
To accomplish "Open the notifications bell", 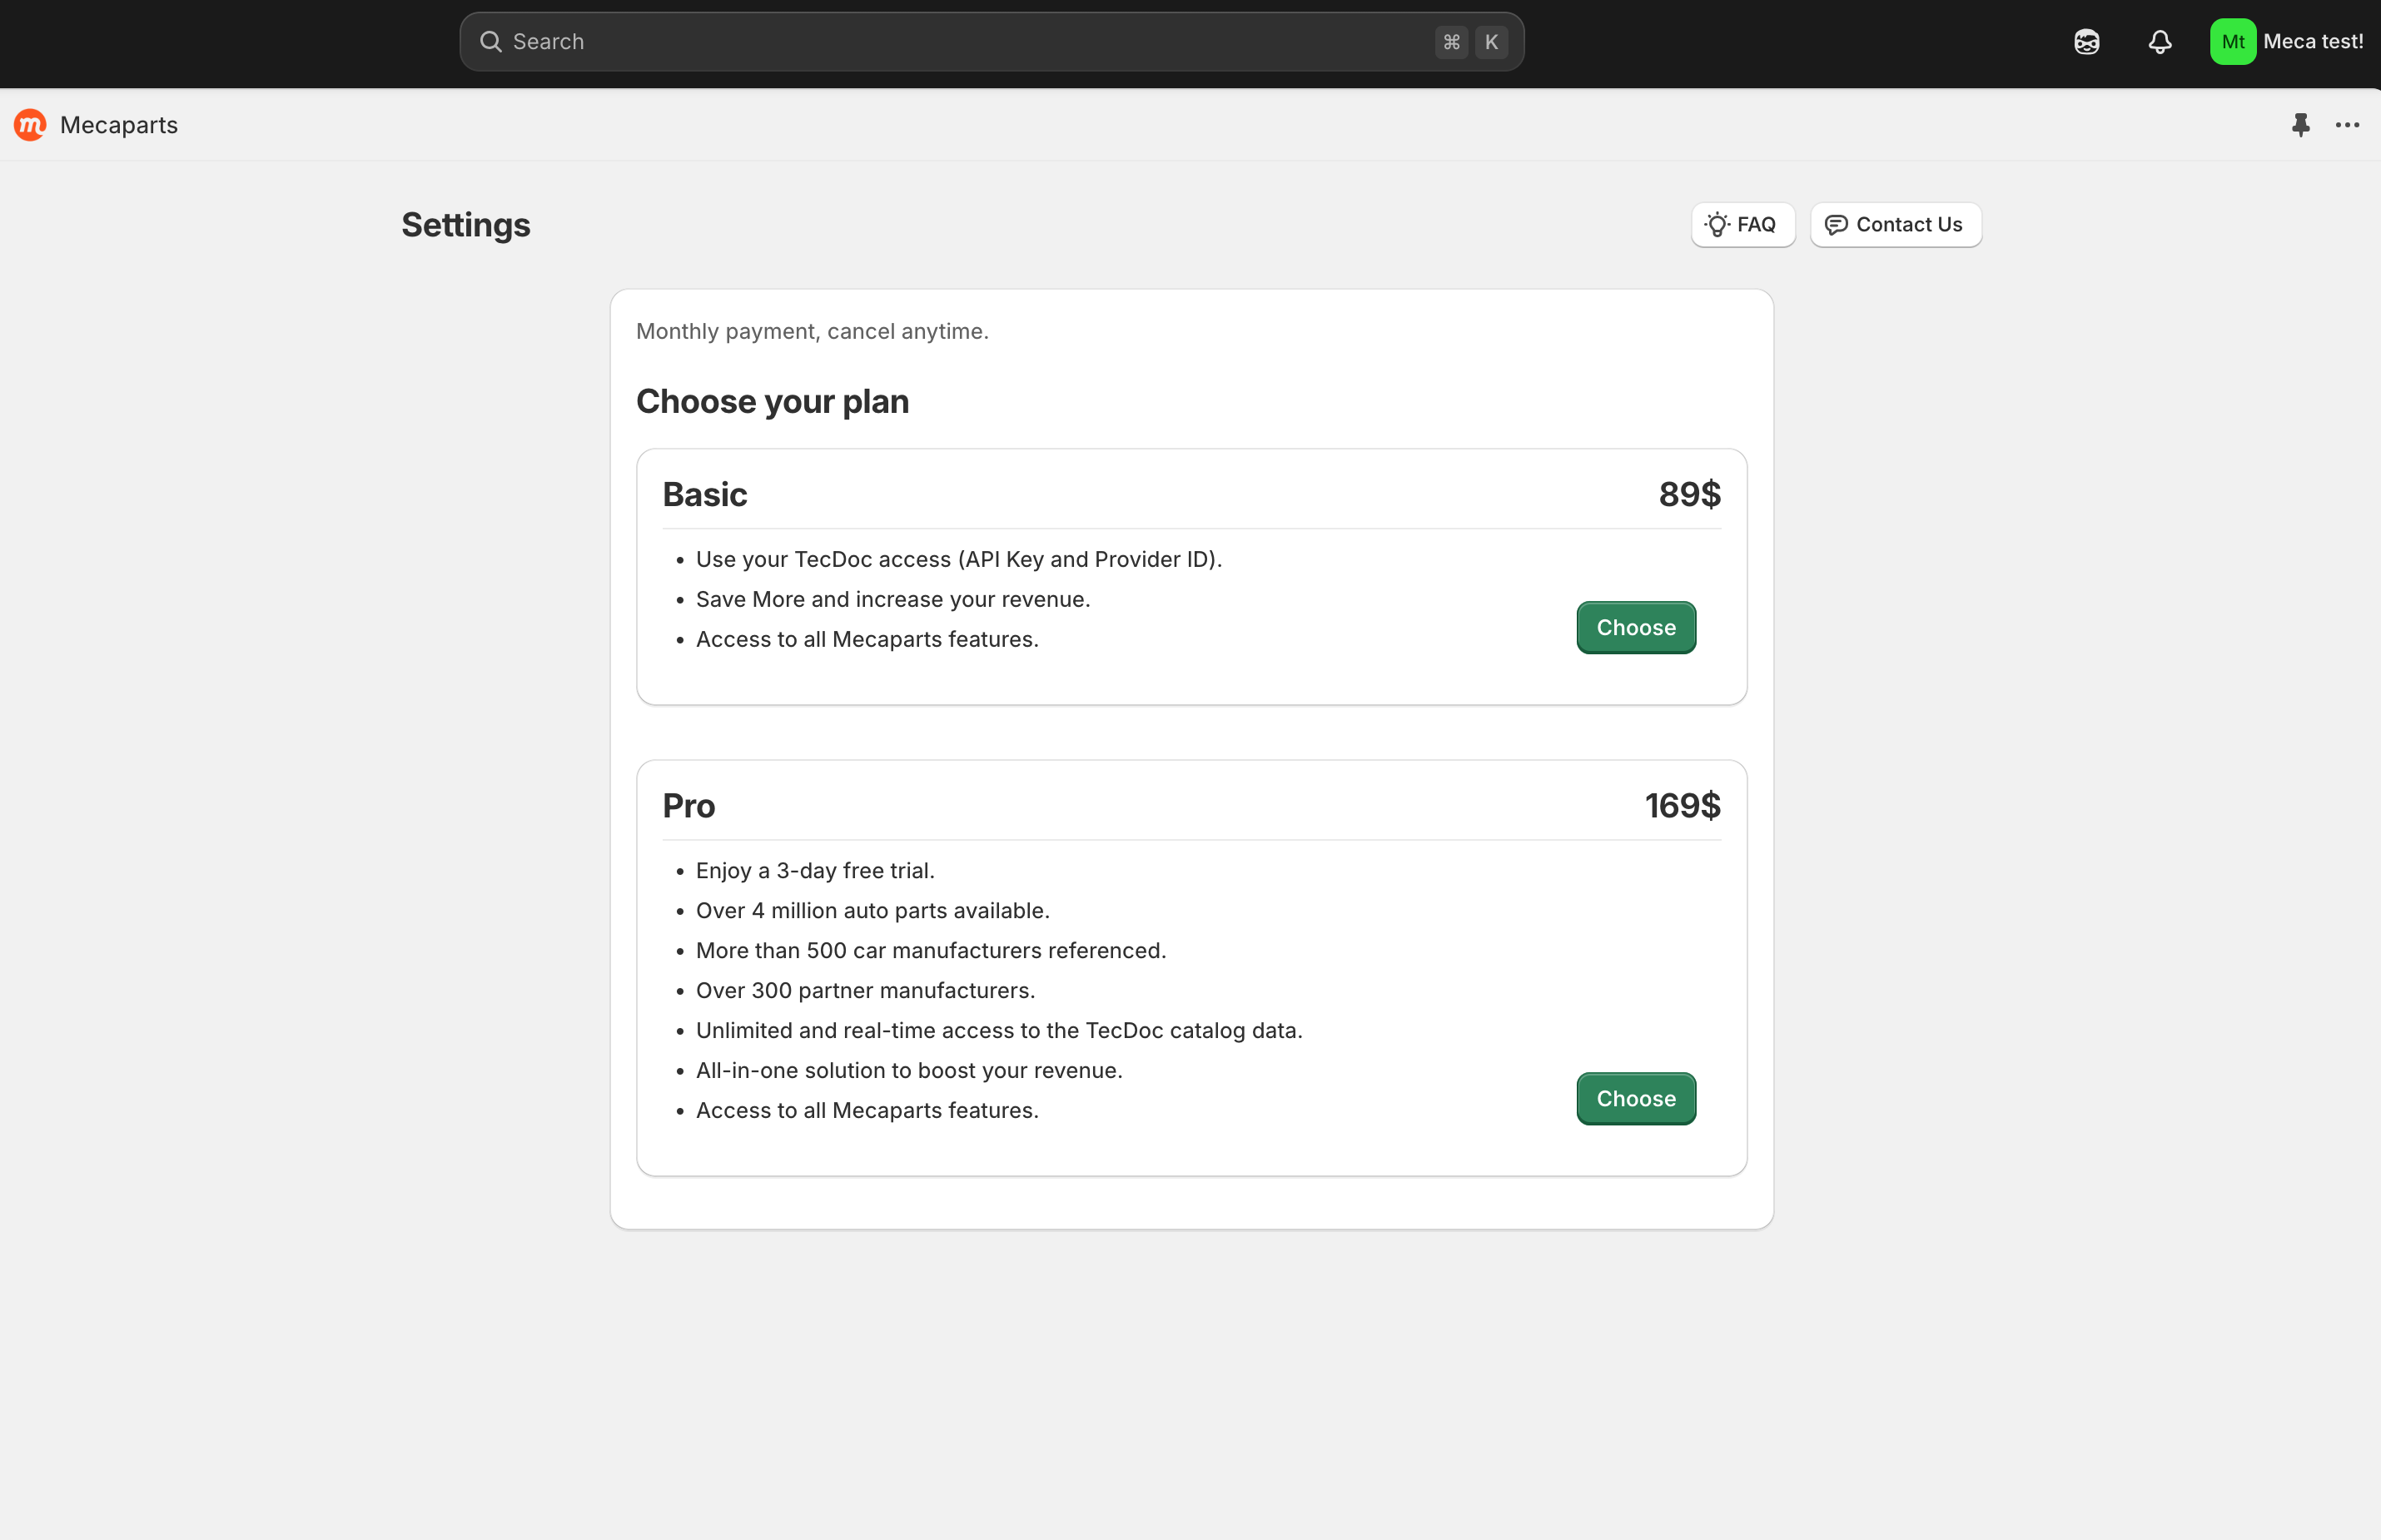I will [2159, 42].
